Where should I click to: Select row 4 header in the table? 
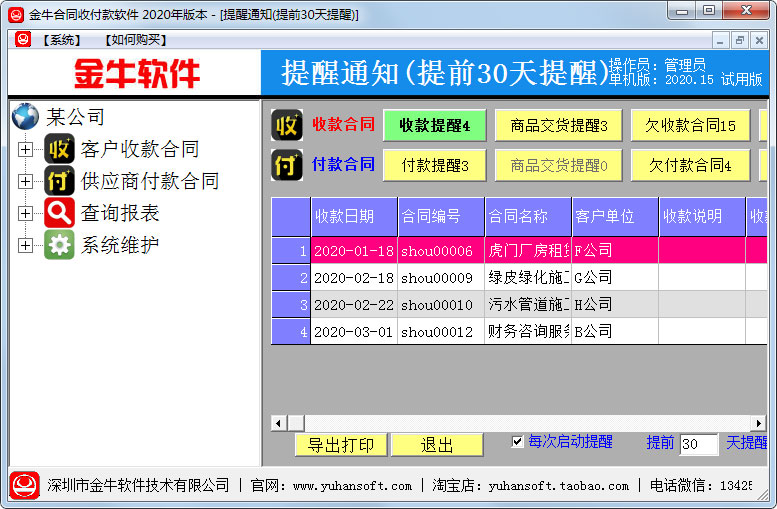click(x=291, y=332)
